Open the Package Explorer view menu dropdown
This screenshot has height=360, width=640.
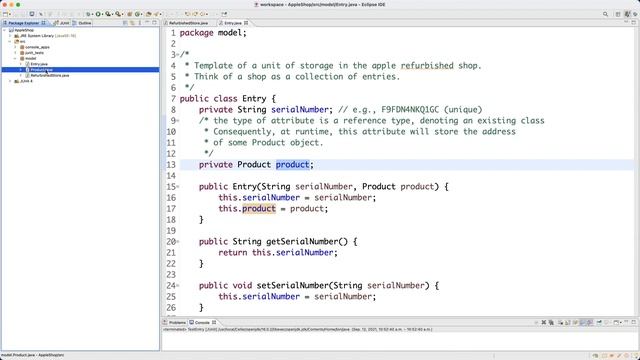140,23
